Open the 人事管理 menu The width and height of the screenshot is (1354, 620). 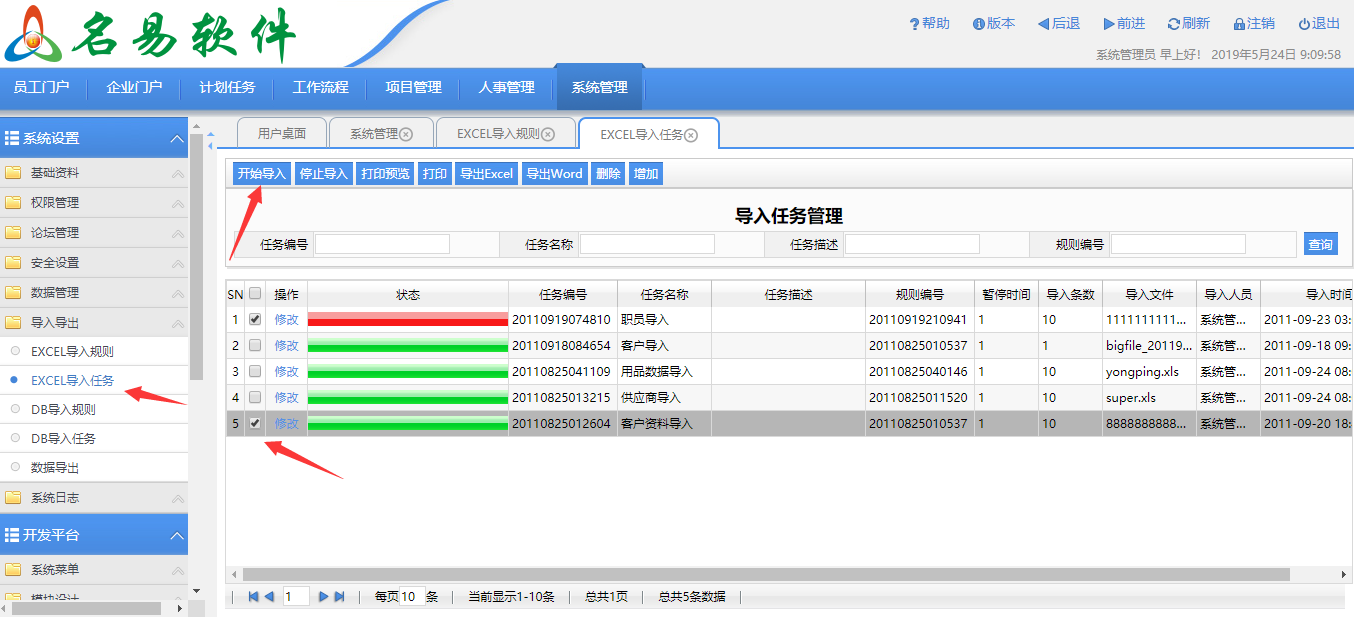(x=506, y=88)
